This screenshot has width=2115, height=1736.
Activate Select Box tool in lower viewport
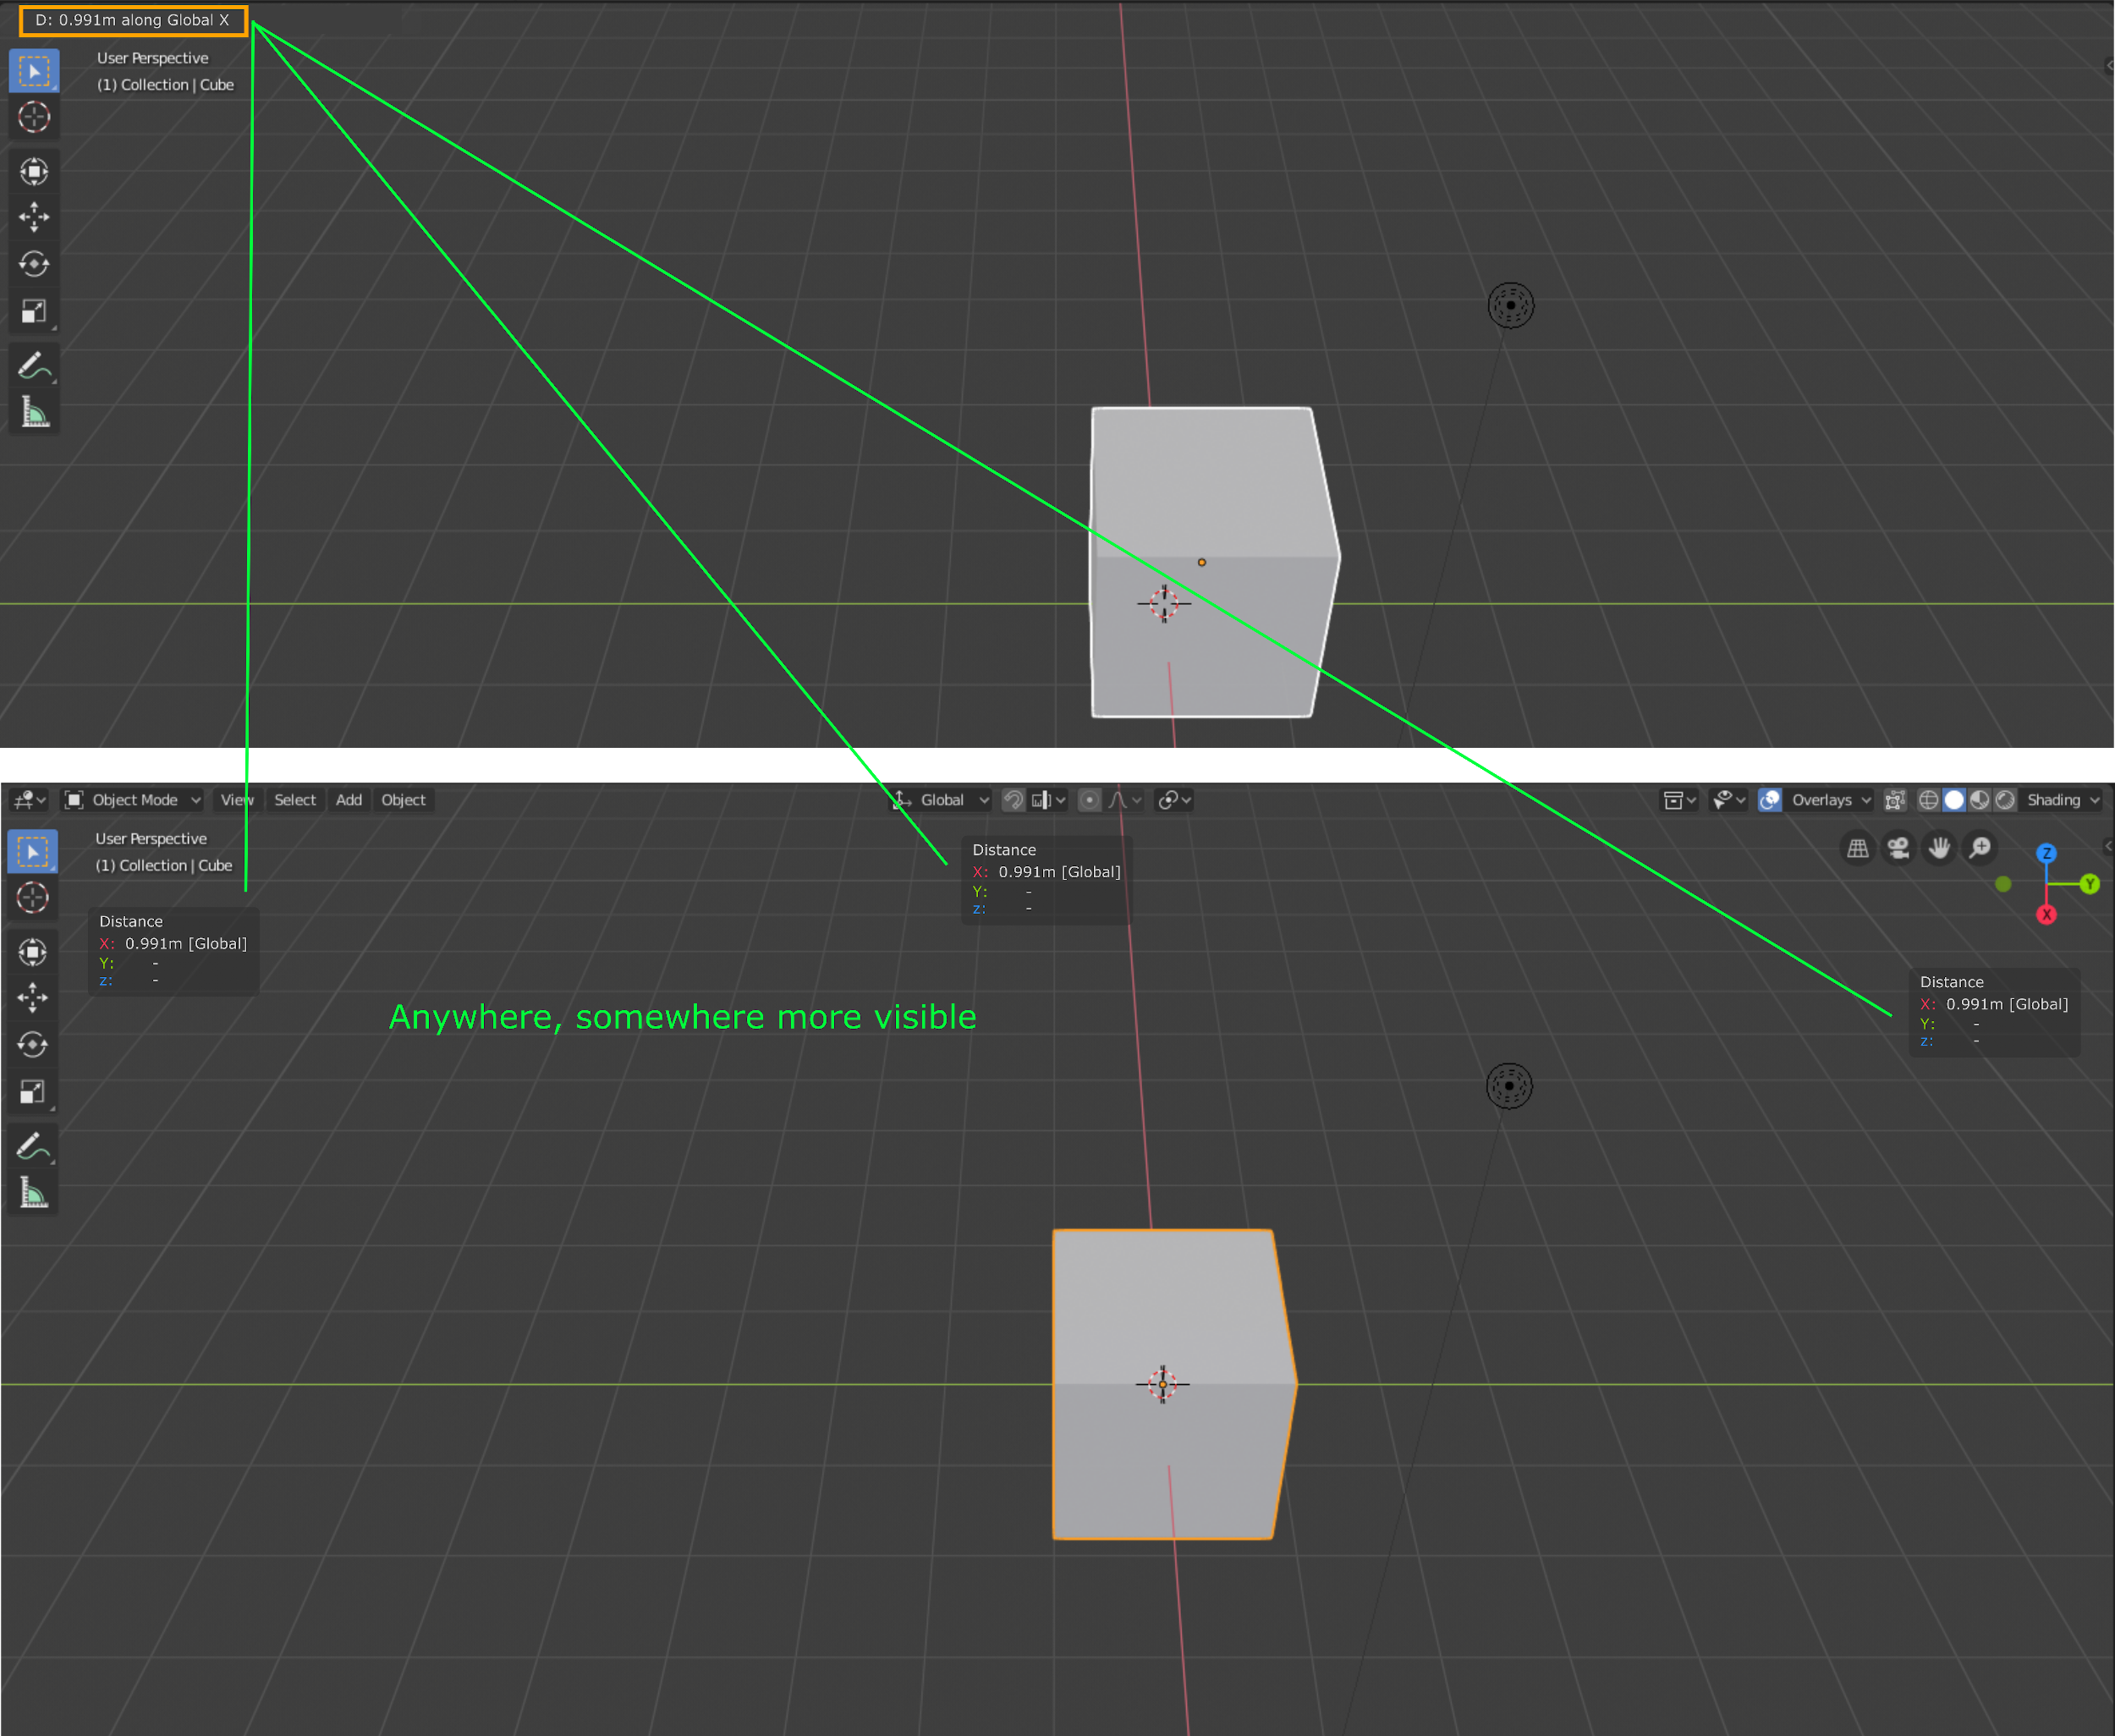coord(32,852)
